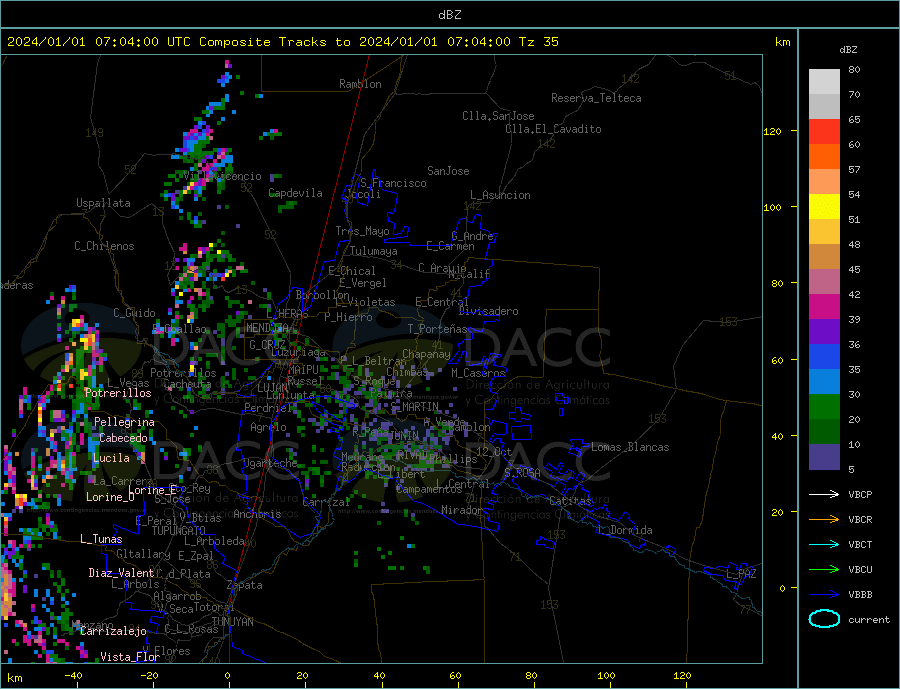Pick the yellow swatch between 54 and 51
Screen dimensions: 900x689
click(824, 207)
